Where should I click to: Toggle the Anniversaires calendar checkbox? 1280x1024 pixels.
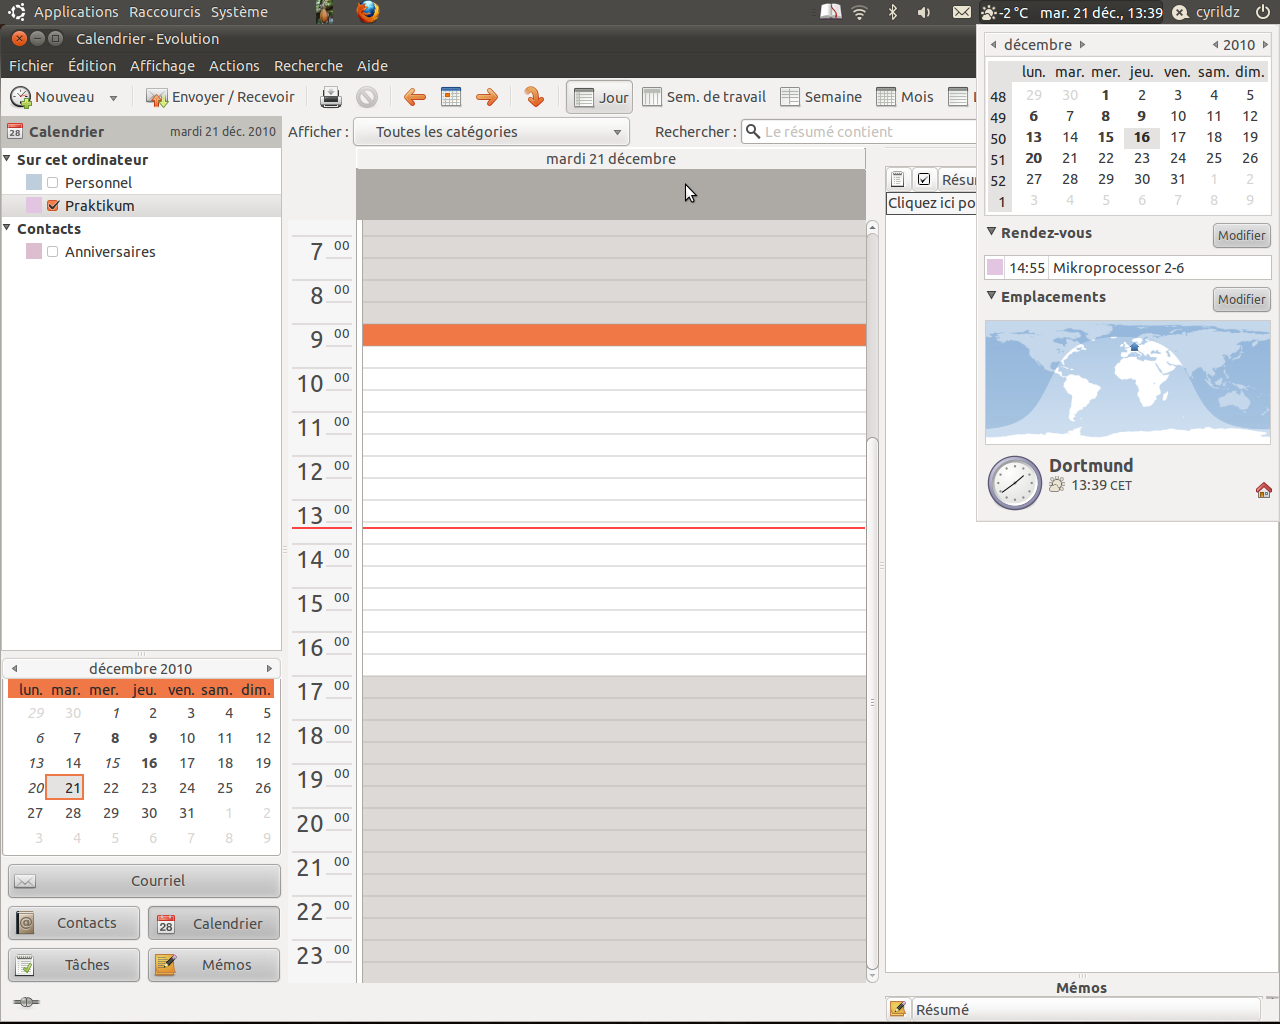[53, 252]
